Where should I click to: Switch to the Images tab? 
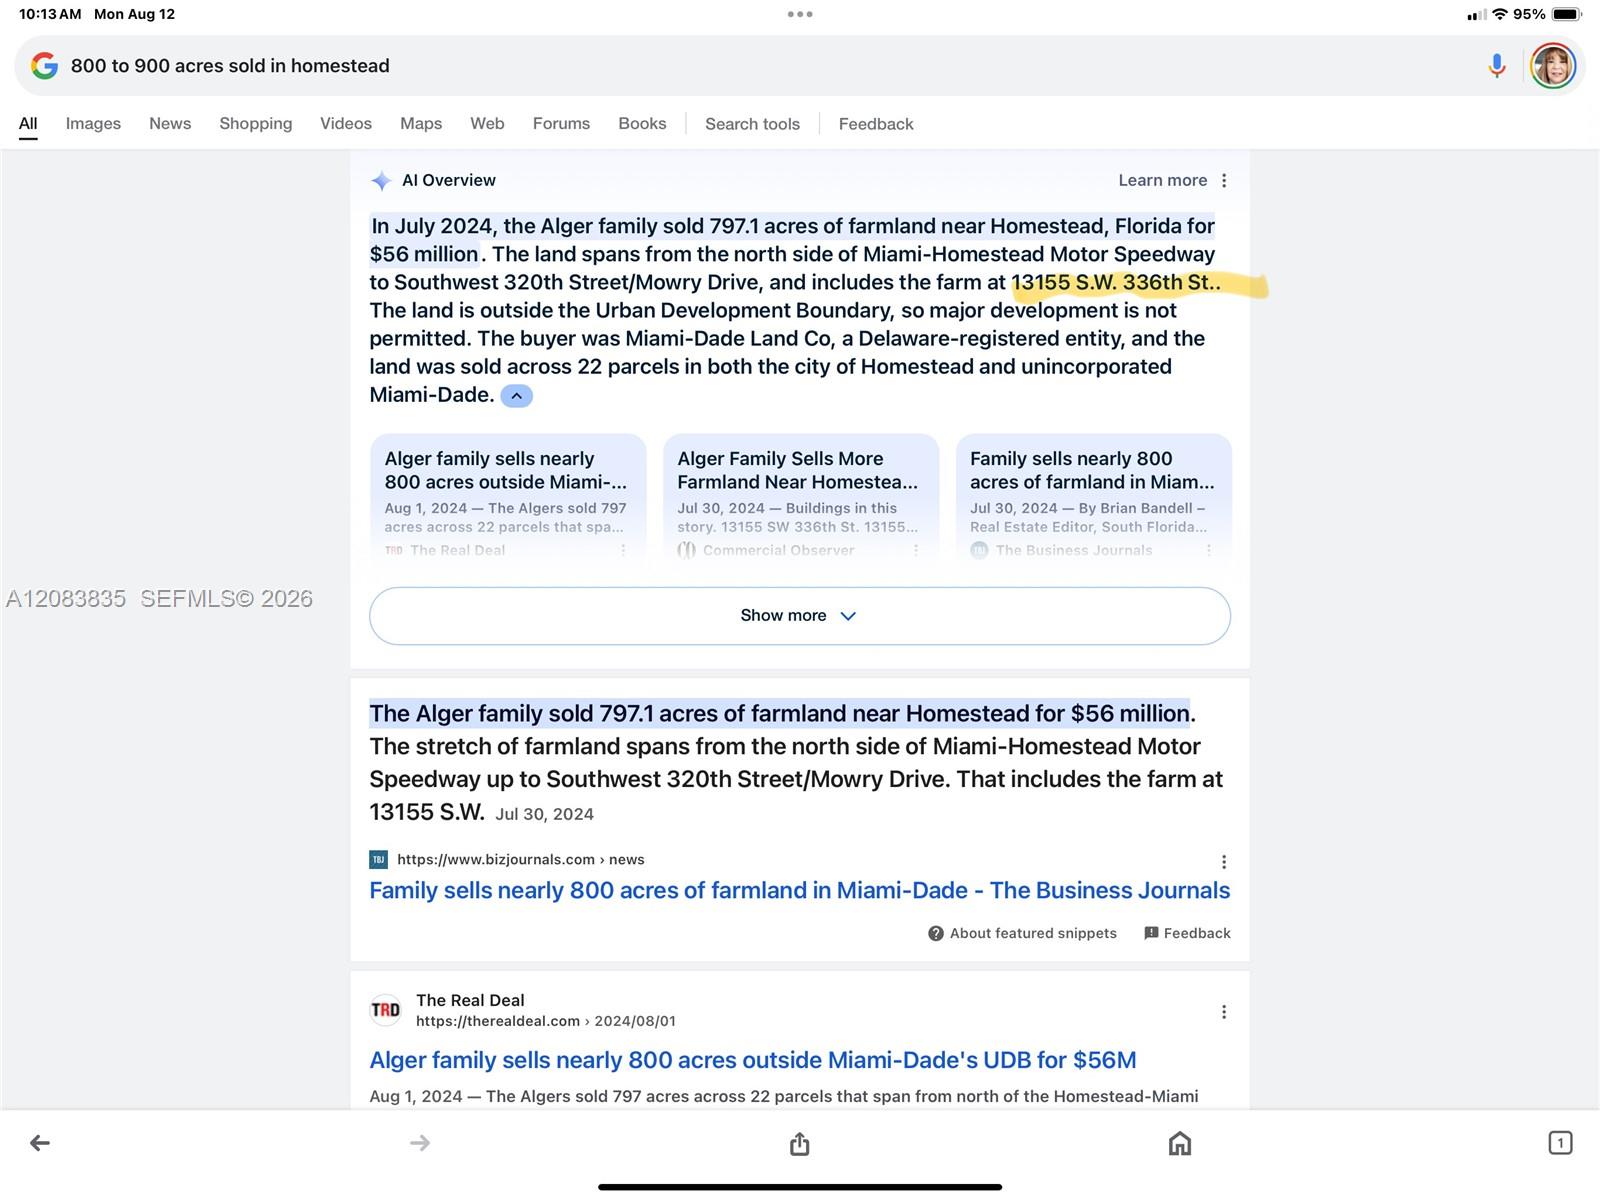[93, 124]
